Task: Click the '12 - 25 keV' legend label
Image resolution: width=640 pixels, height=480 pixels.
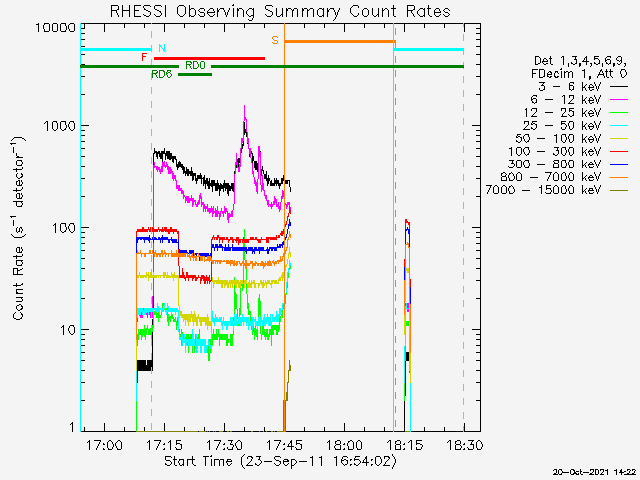Action: (x=562, y=113)
